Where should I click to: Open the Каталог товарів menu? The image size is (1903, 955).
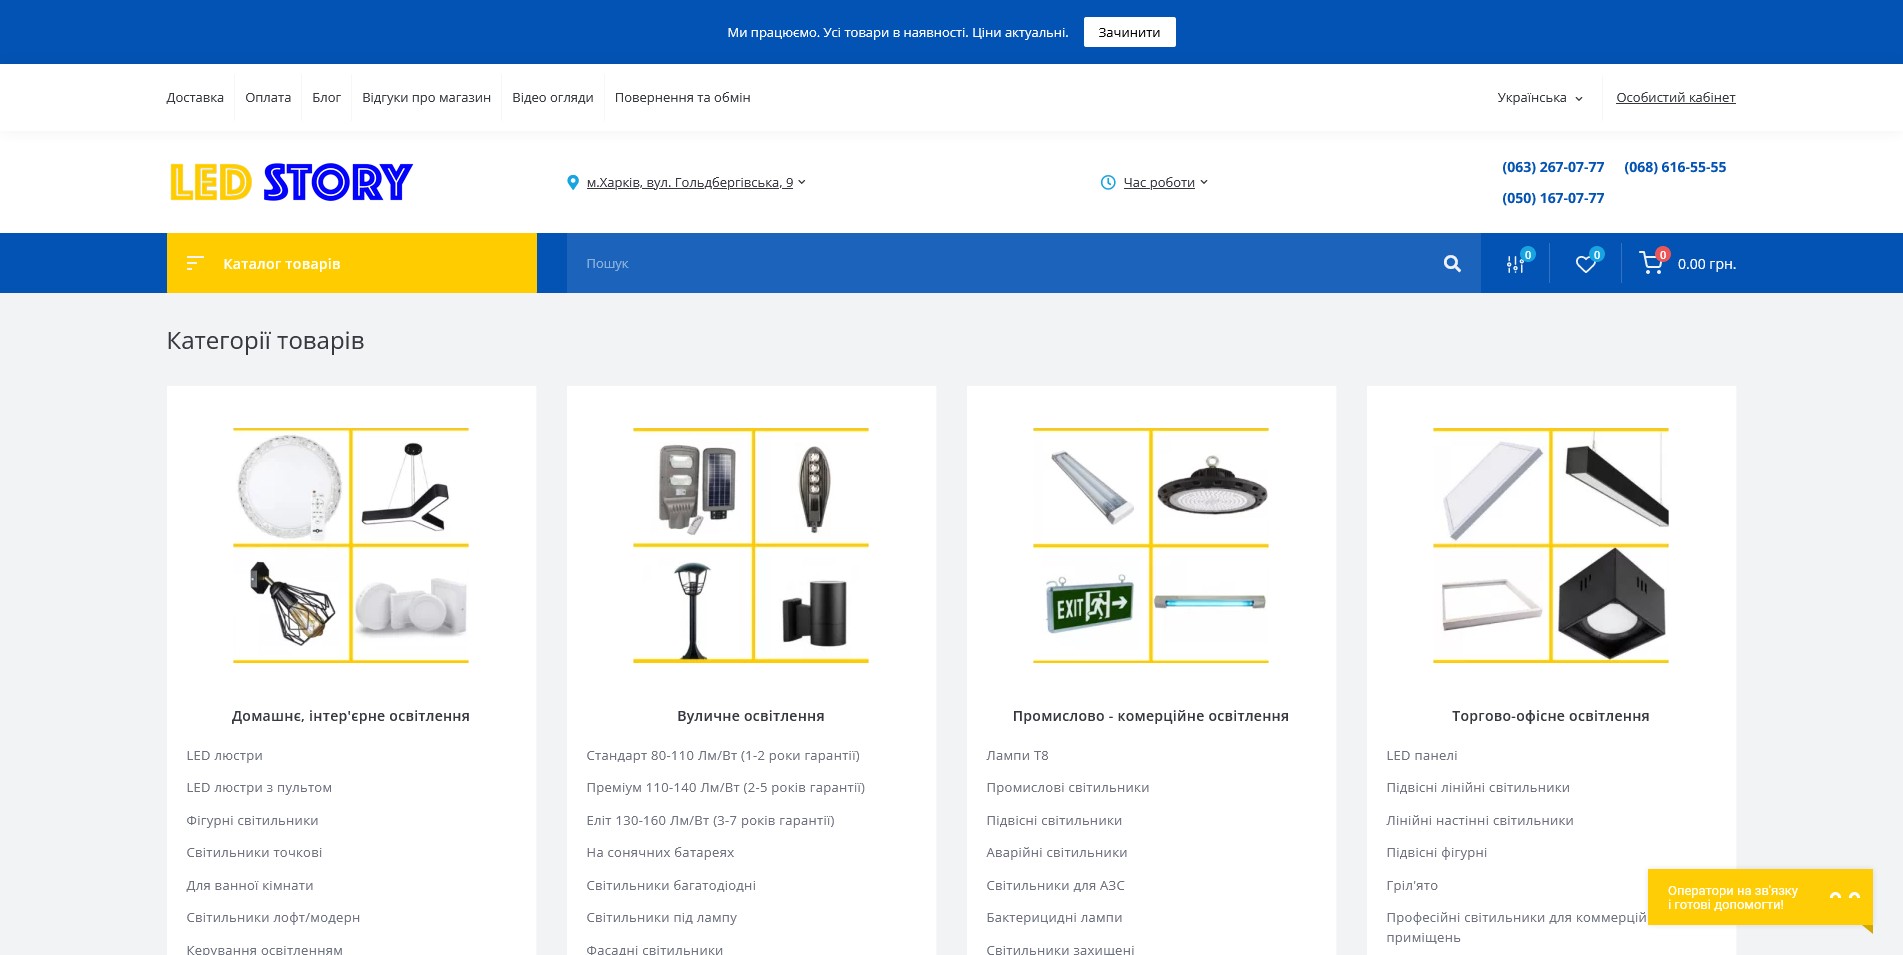352,263
